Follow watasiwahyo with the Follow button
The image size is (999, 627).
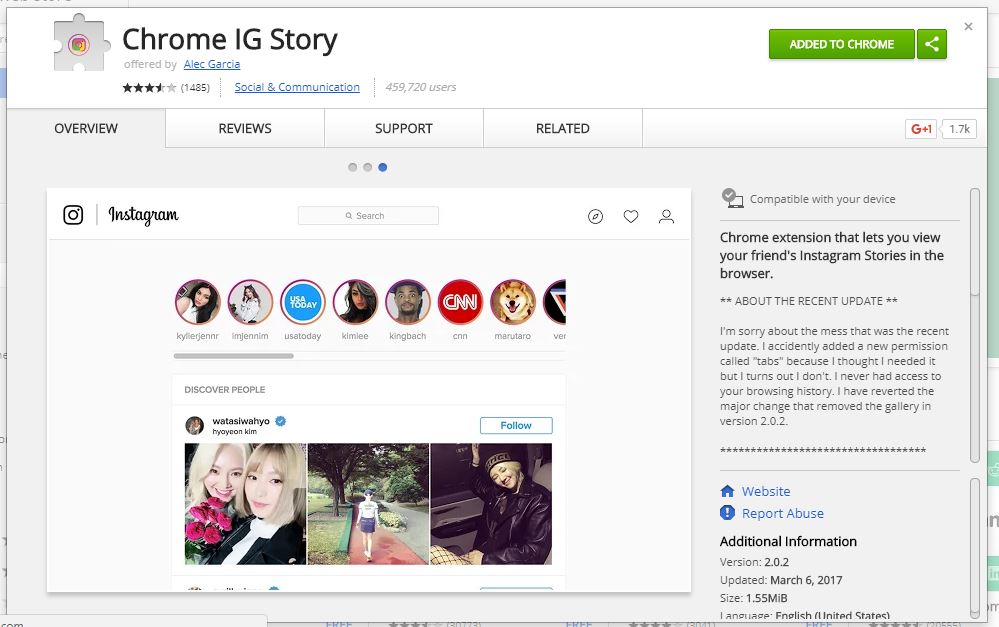pyautogui.click(x=516, y=425)
